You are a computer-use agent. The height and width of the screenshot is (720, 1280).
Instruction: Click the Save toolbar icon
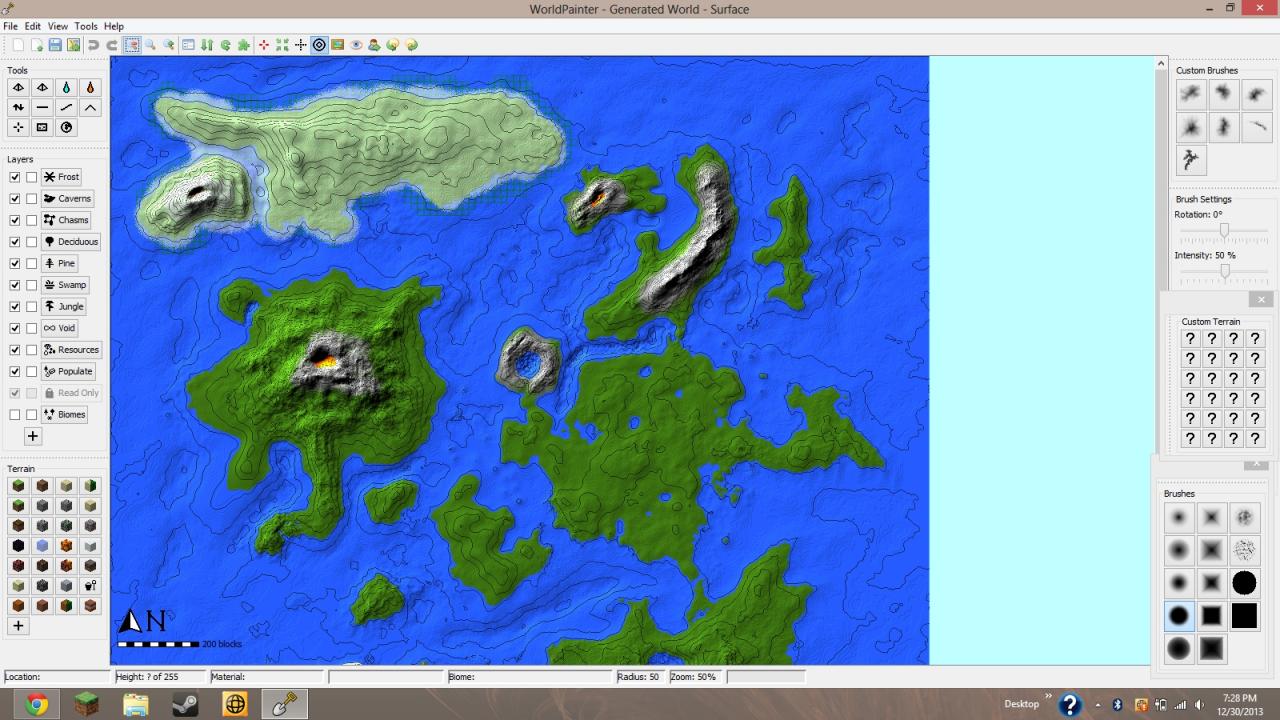click(x=56, y=45)
